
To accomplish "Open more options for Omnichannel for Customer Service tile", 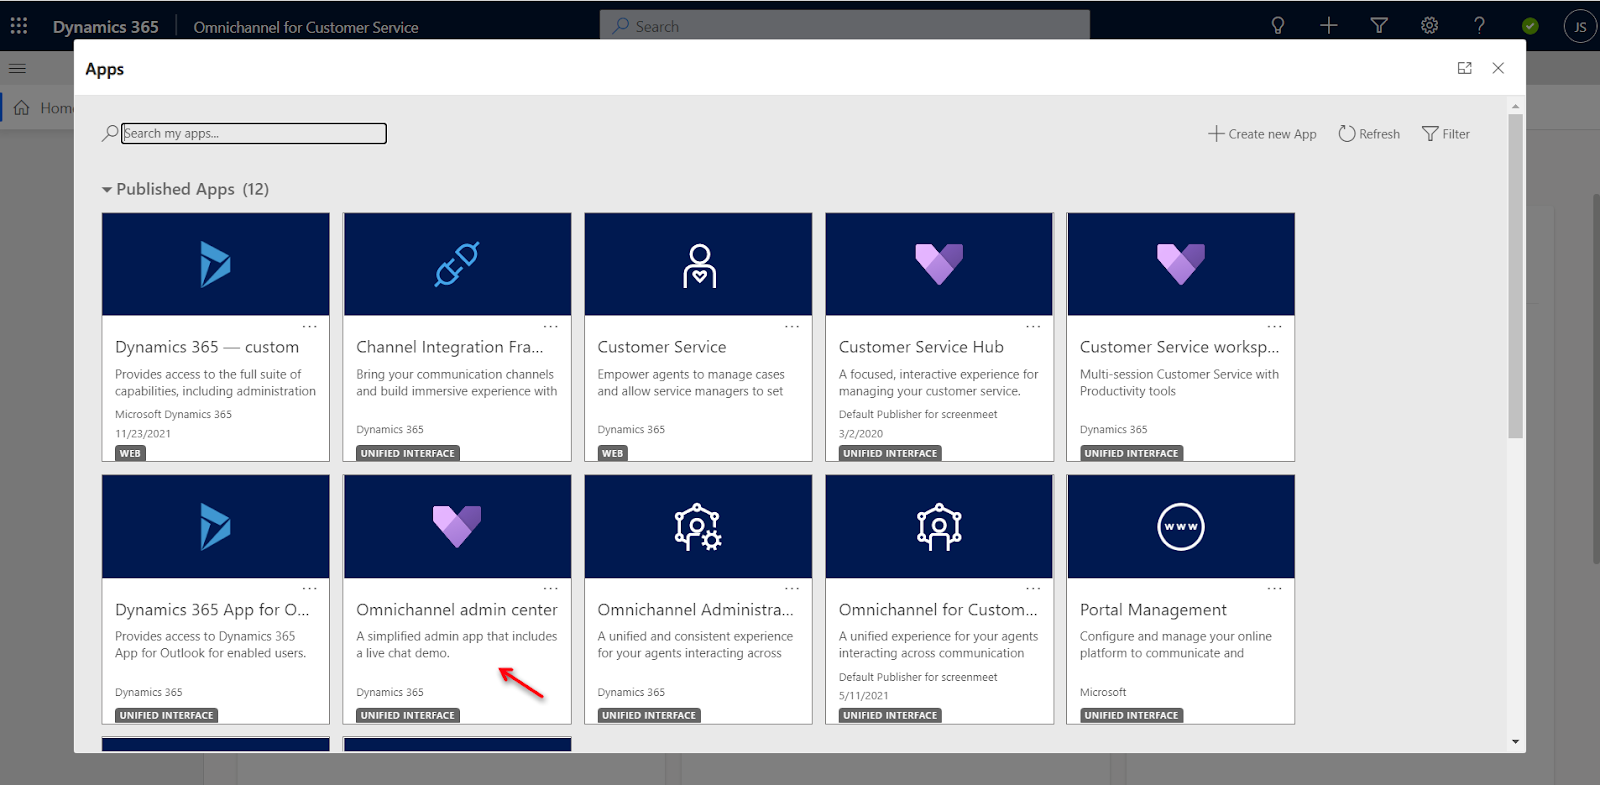I will pos(1033,588).
